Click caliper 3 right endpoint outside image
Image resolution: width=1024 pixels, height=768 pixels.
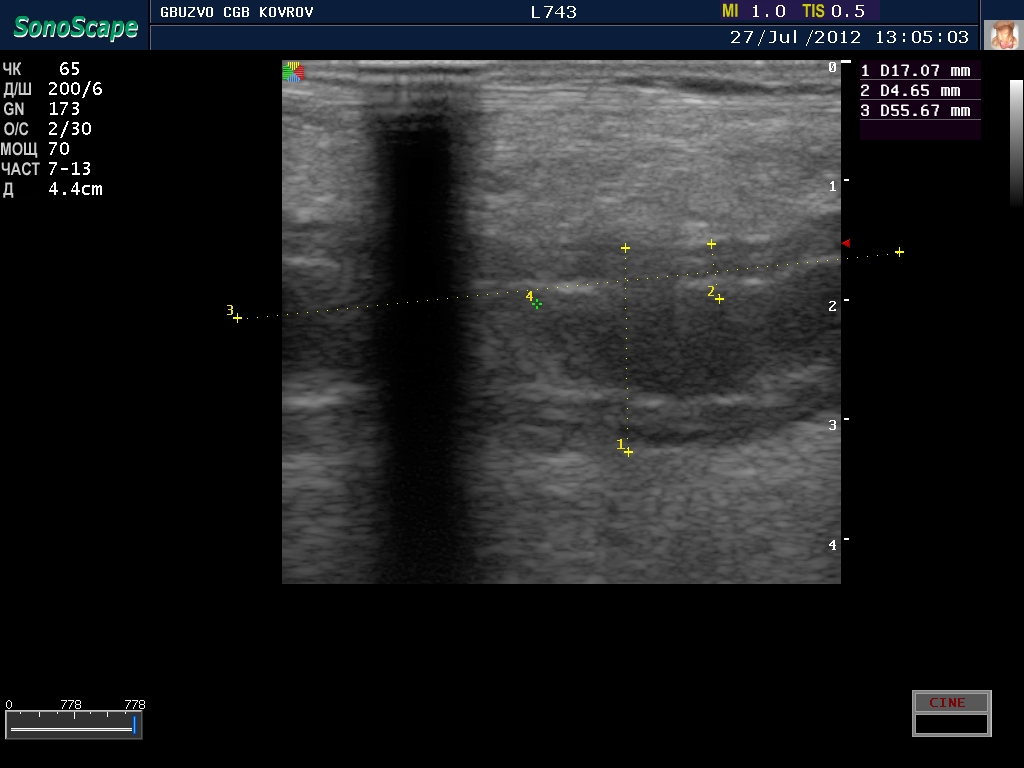point(899,252)
